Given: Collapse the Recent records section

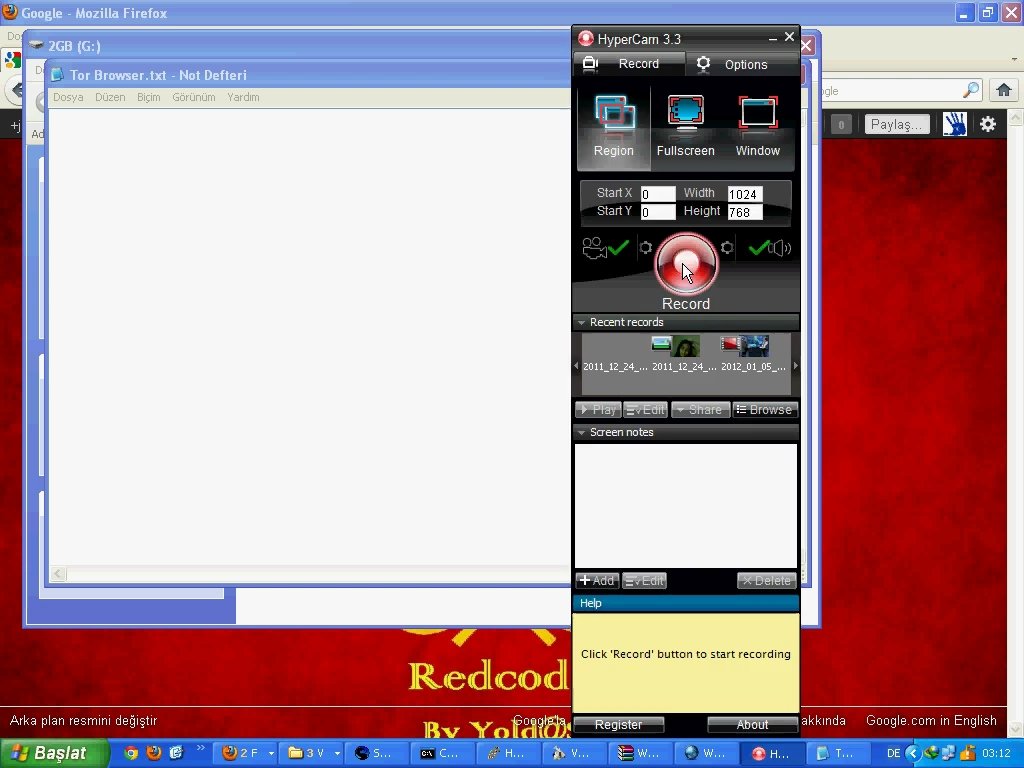Looking at the screenshot, I should 581,323.
